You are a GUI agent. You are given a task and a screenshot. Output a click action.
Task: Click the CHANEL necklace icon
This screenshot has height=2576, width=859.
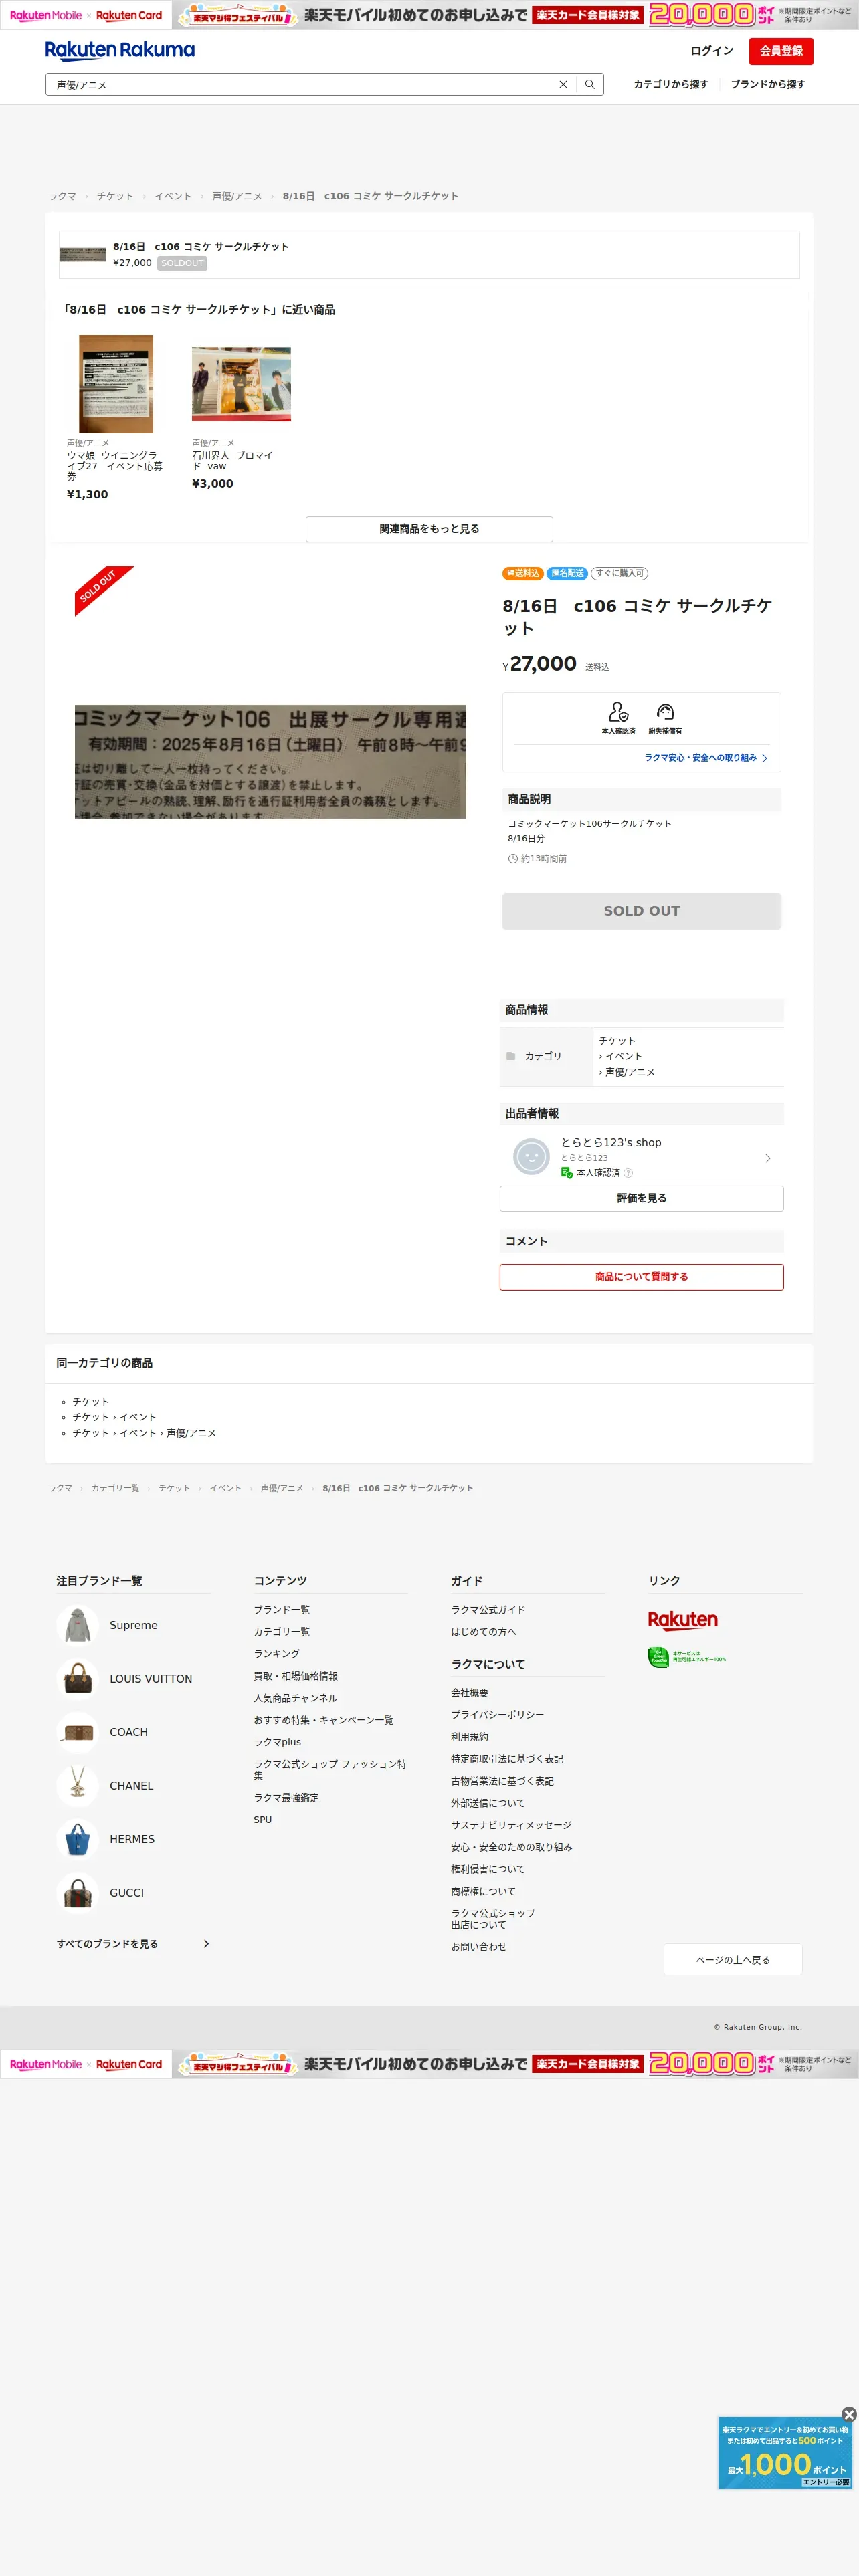[77, 1786]
